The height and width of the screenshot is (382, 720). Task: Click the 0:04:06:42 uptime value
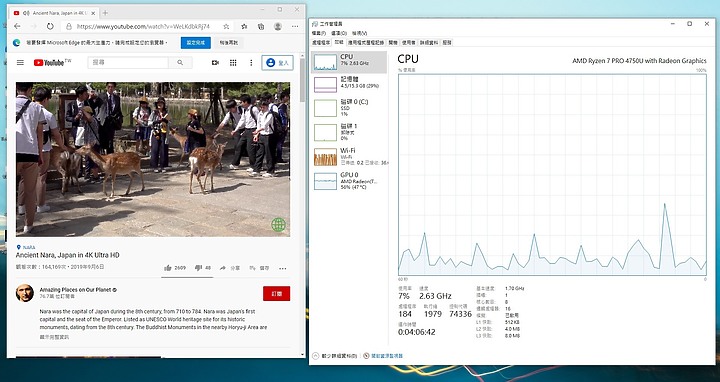point(416,332)
